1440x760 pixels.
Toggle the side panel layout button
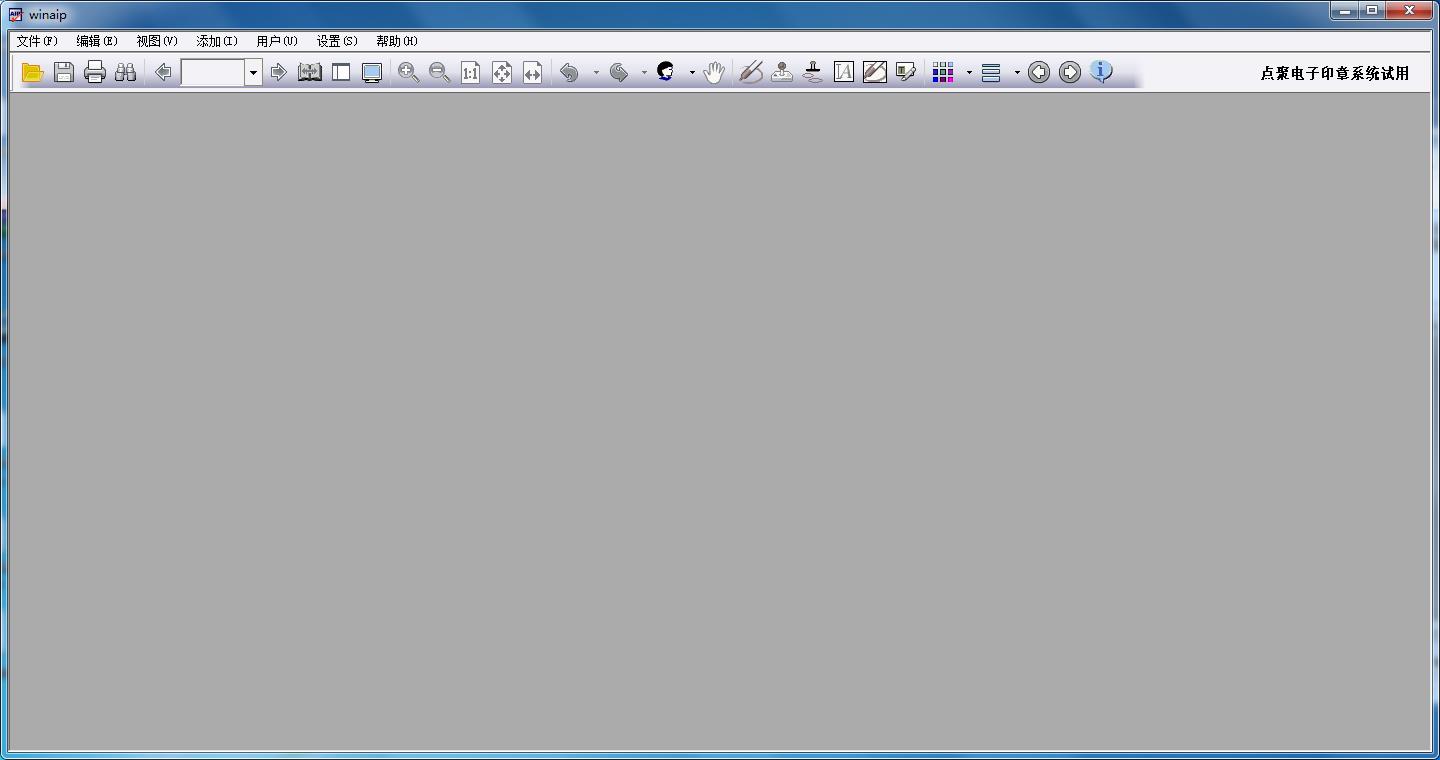click(341, 72)
